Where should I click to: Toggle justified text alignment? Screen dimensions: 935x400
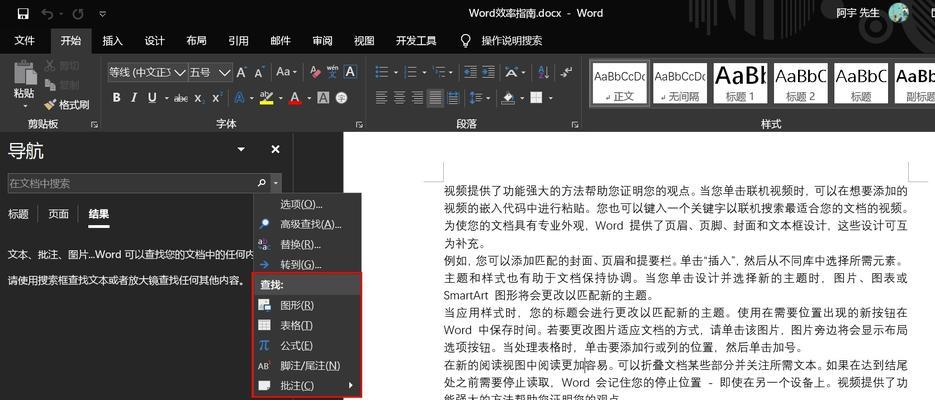[x=435, y=97]
